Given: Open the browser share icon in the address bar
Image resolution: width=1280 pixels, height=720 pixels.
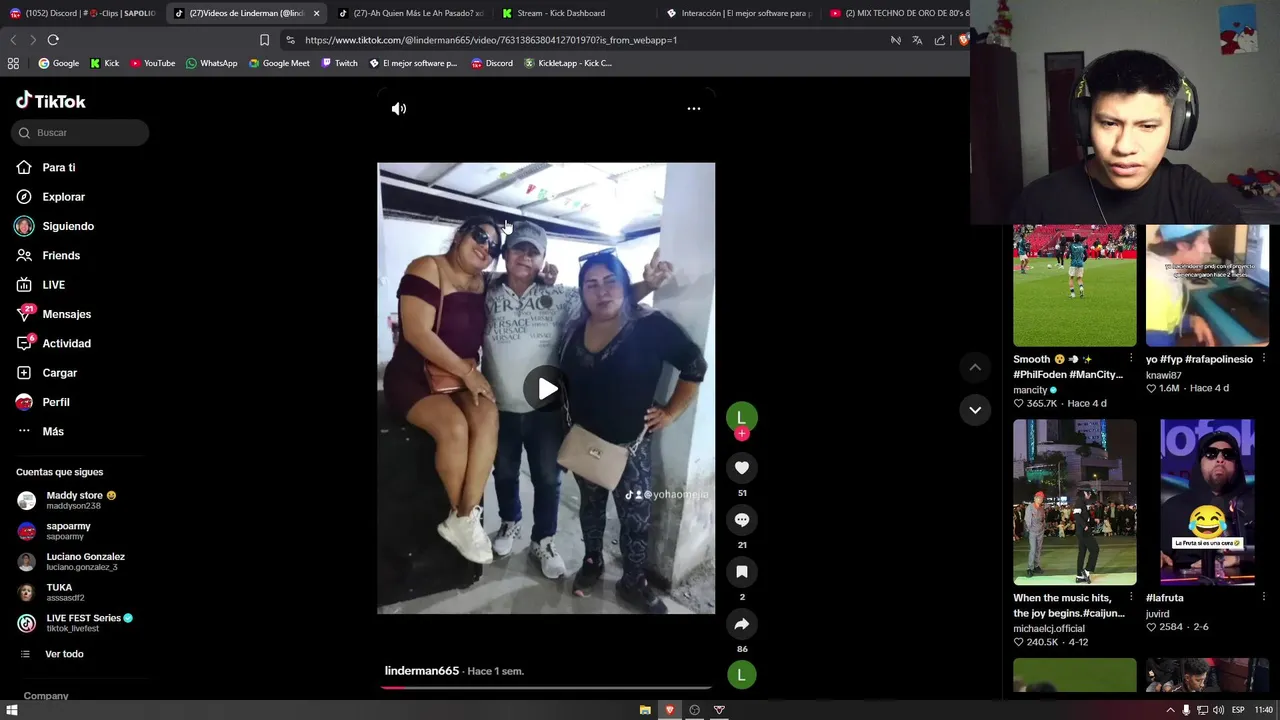Looking at the screenshot, I should tap(940, 40).
